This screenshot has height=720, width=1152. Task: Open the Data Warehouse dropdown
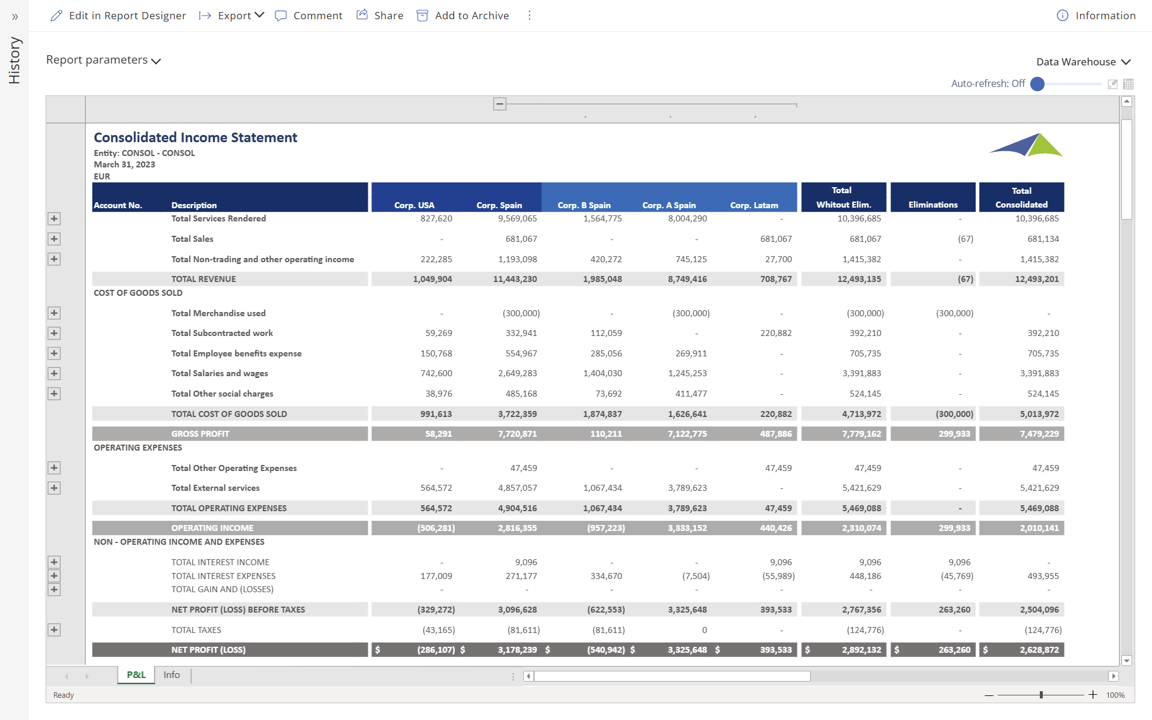click(1083, 62)
